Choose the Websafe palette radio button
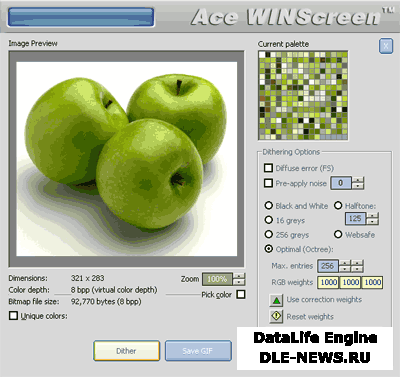Screen dimensions: 400x377 pos(338,234)
